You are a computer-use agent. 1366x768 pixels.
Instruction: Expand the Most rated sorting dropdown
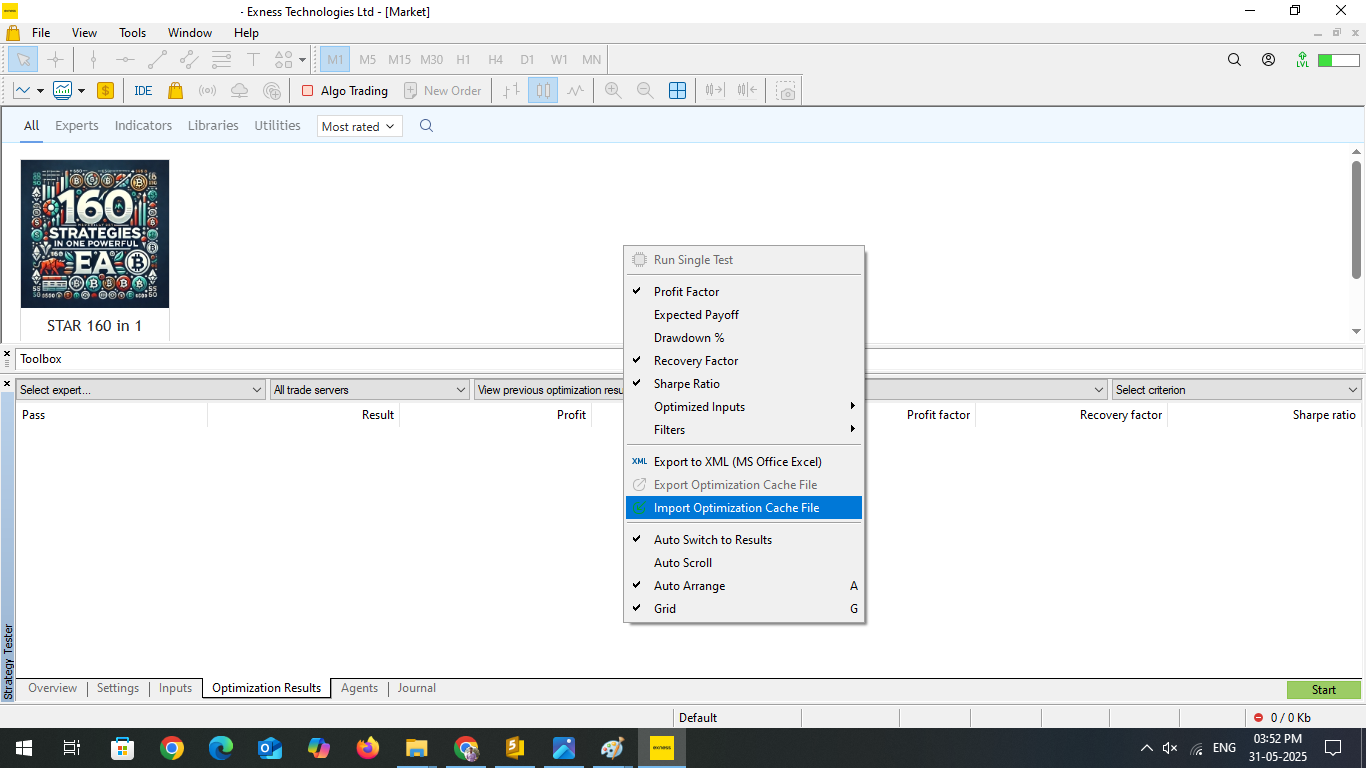pos(359,127)
